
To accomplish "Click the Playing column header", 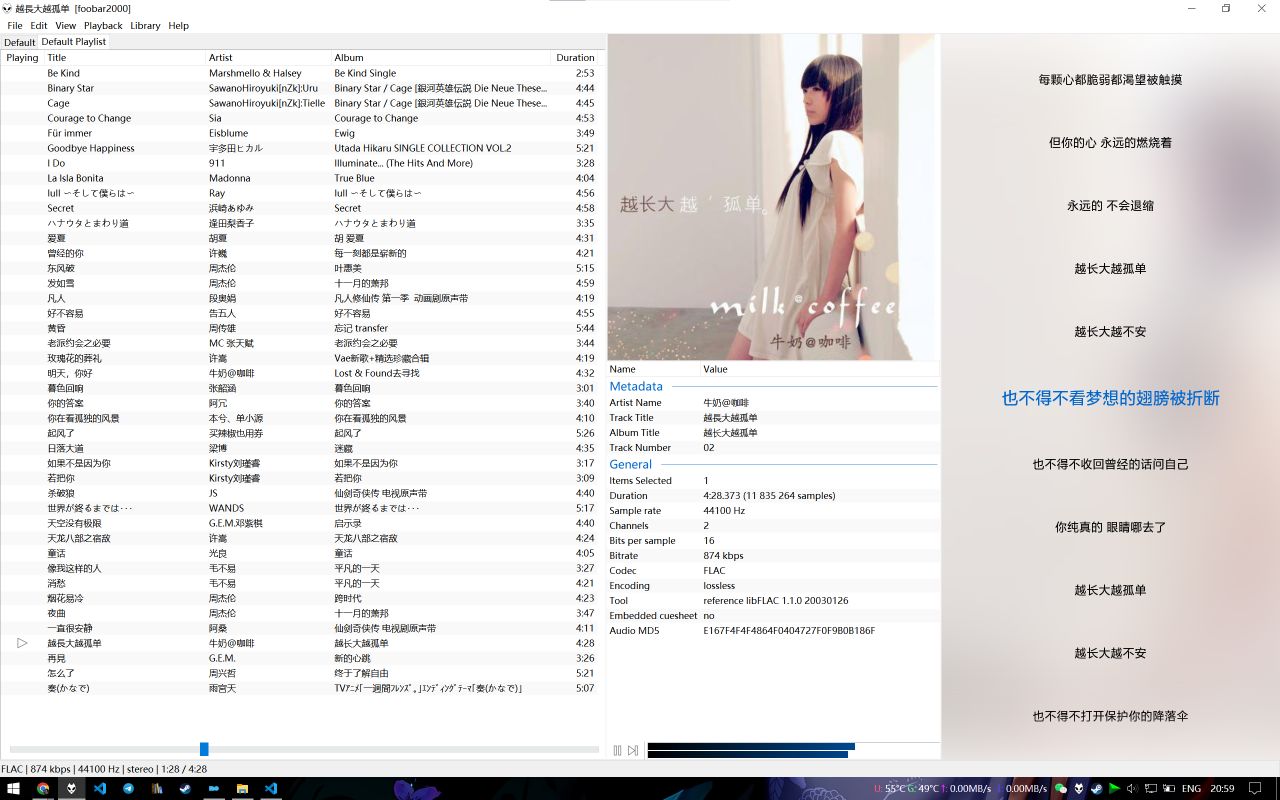I will (x=22, y=58).
